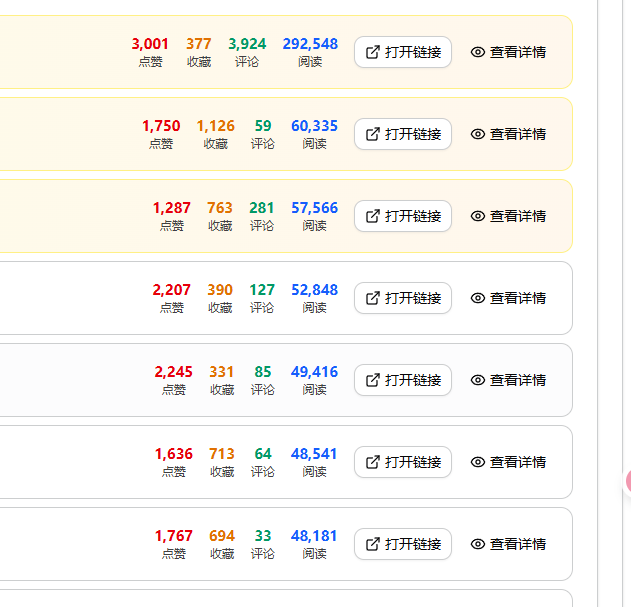Select the card with 2,245 likes
Screen dimensions: 631x607
tap(80, 380)
